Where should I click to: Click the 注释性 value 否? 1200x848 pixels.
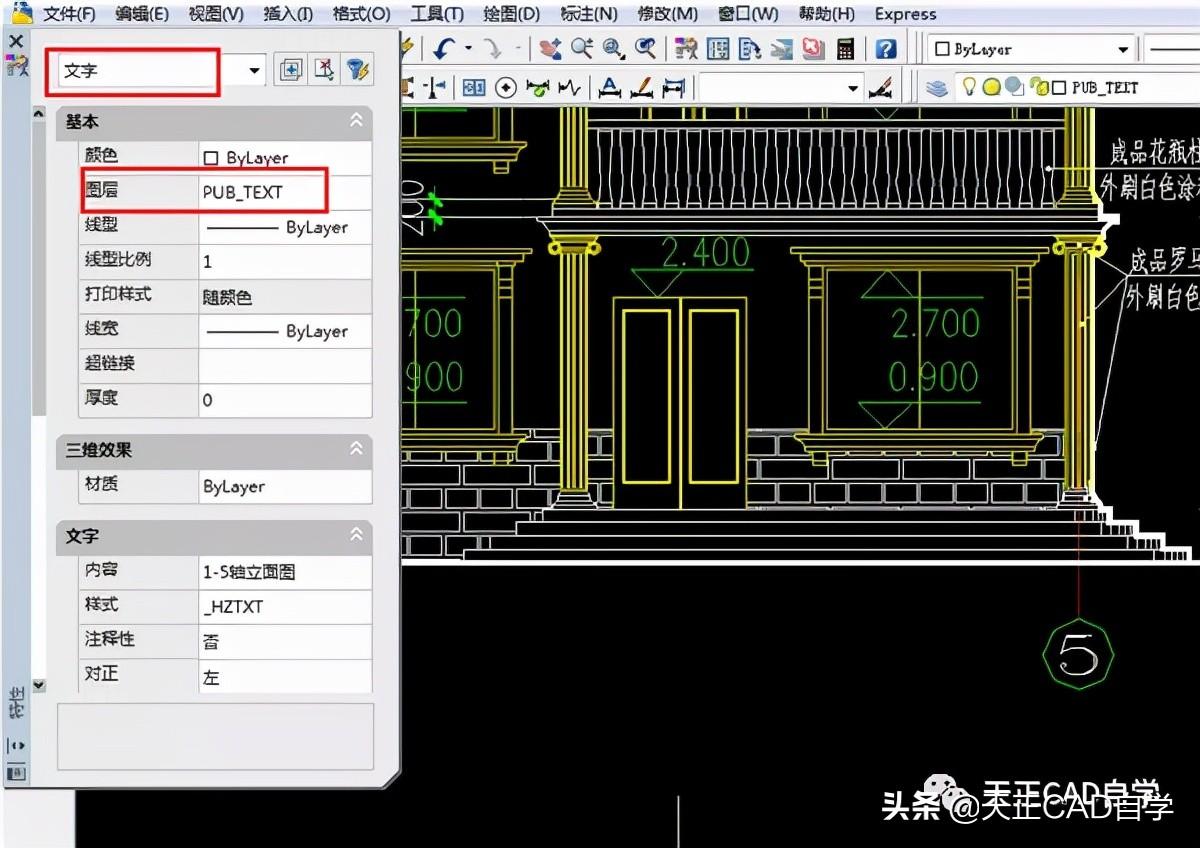click(211, 642)
